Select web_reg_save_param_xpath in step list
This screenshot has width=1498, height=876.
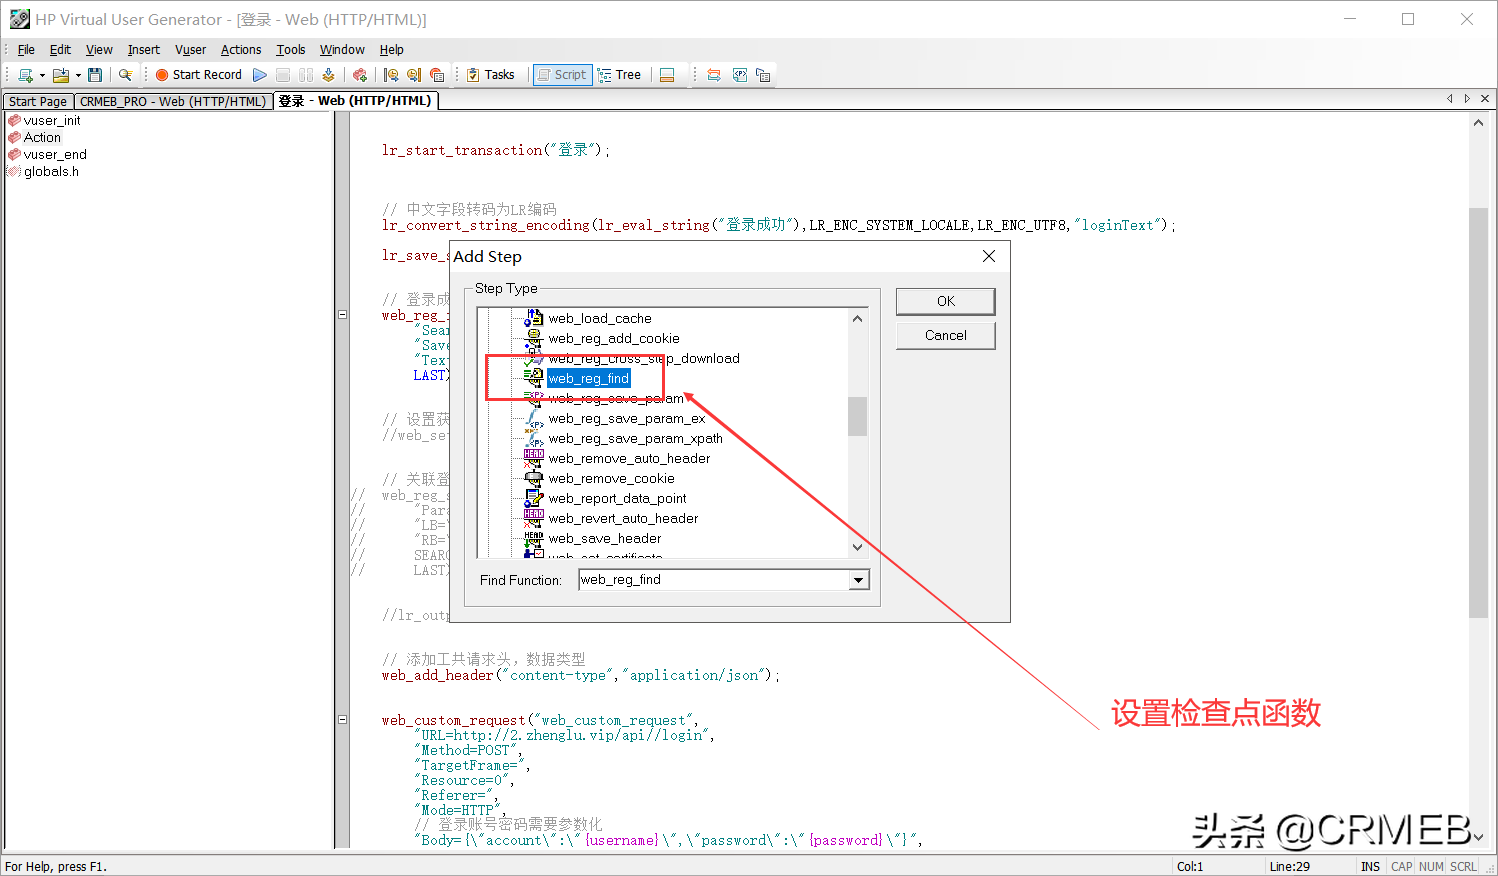635,438
